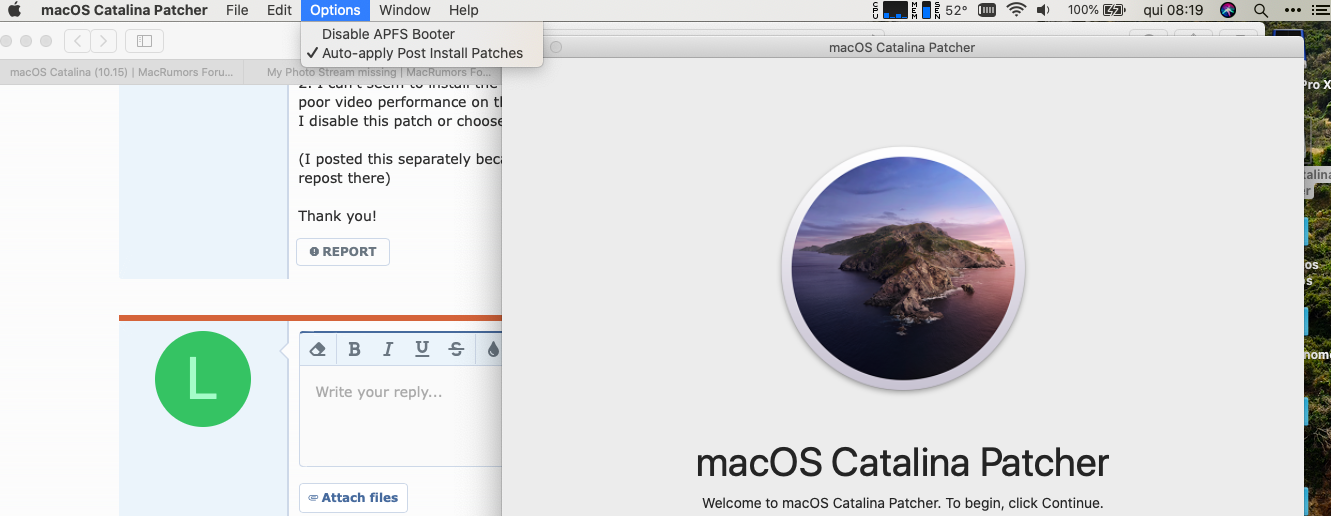Viewport: 1331px width, 516px height.
Task: Click the green L user avatar
Action: tap(203, 379)
